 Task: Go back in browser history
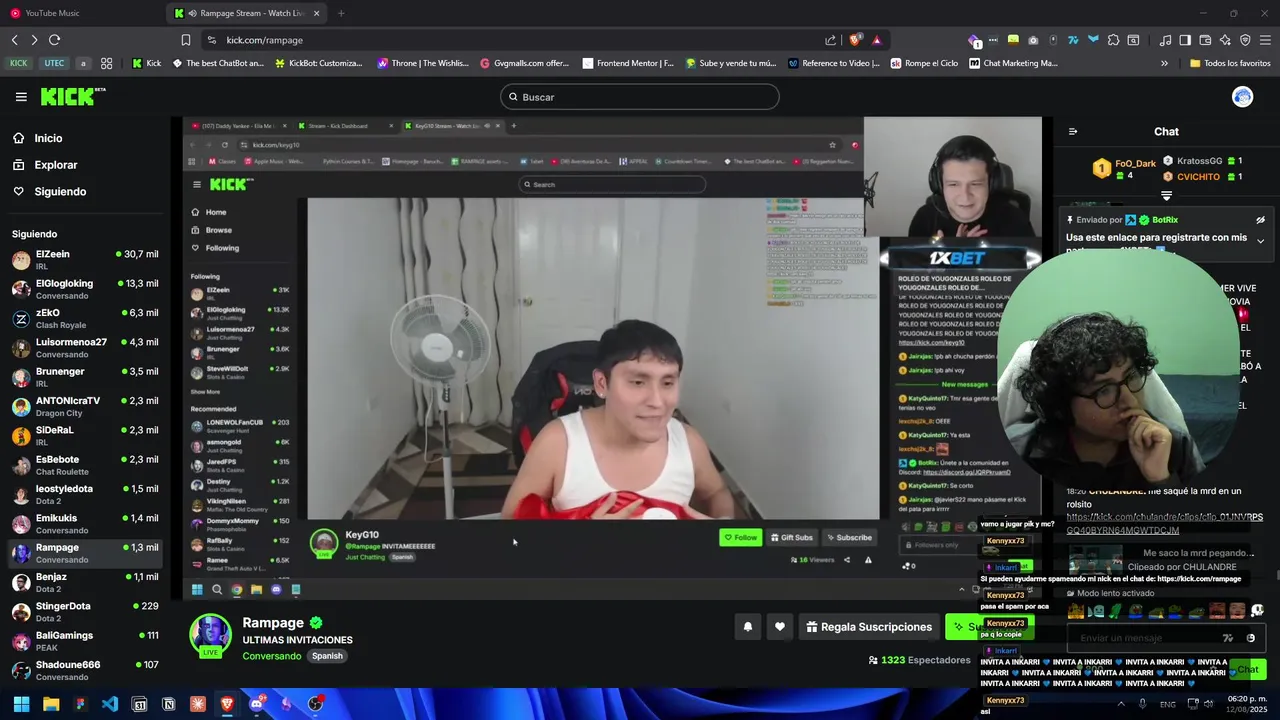(14, 40)
